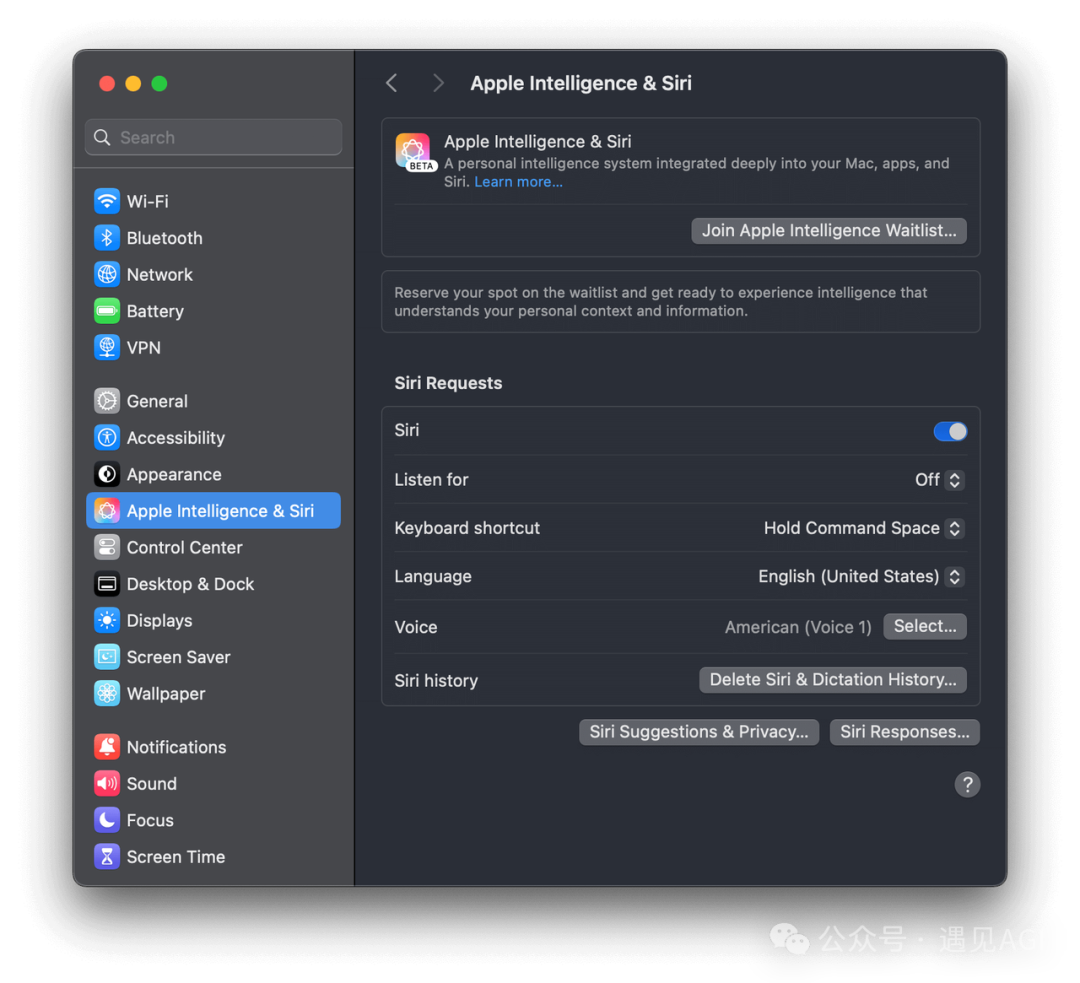Select the Accessibility icon
This screenshot has height=983, width=1080.
pyautogui.click(x=107, y=437)
